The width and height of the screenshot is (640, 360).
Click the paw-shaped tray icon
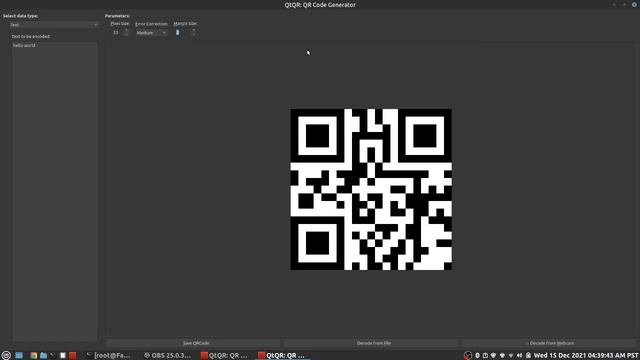click(x=502, y=356)
